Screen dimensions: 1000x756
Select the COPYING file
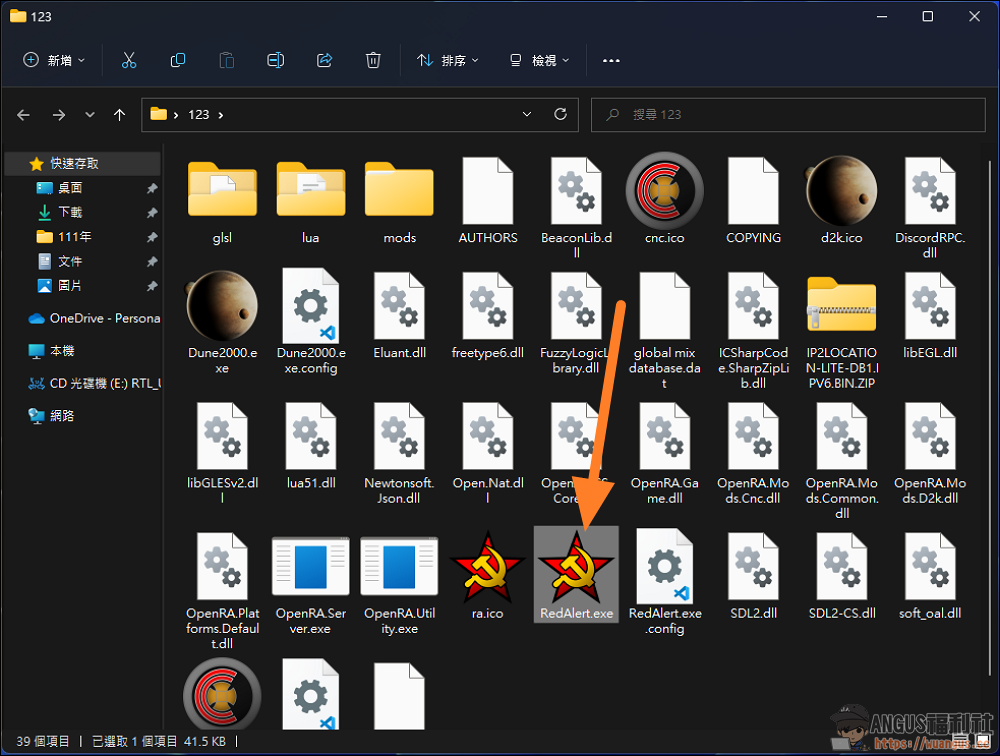(753, 201)
